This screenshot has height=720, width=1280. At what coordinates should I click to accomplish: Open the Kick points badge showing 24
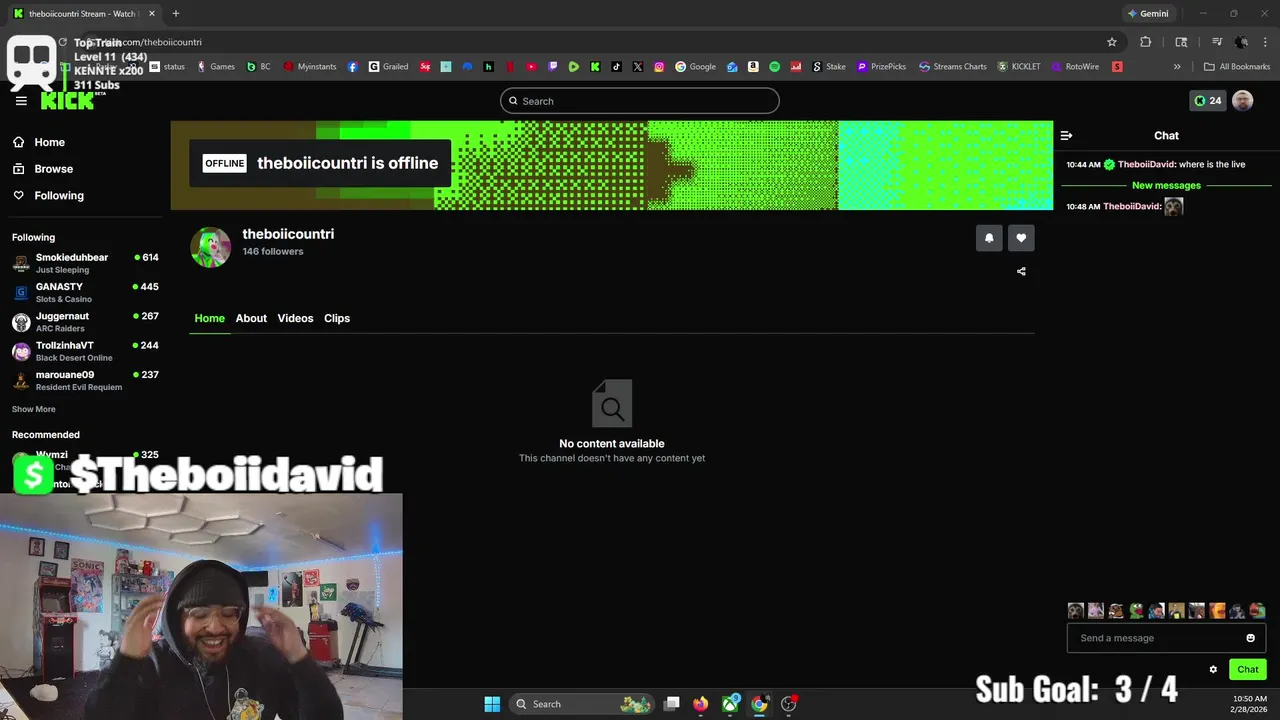[1207, 100]
